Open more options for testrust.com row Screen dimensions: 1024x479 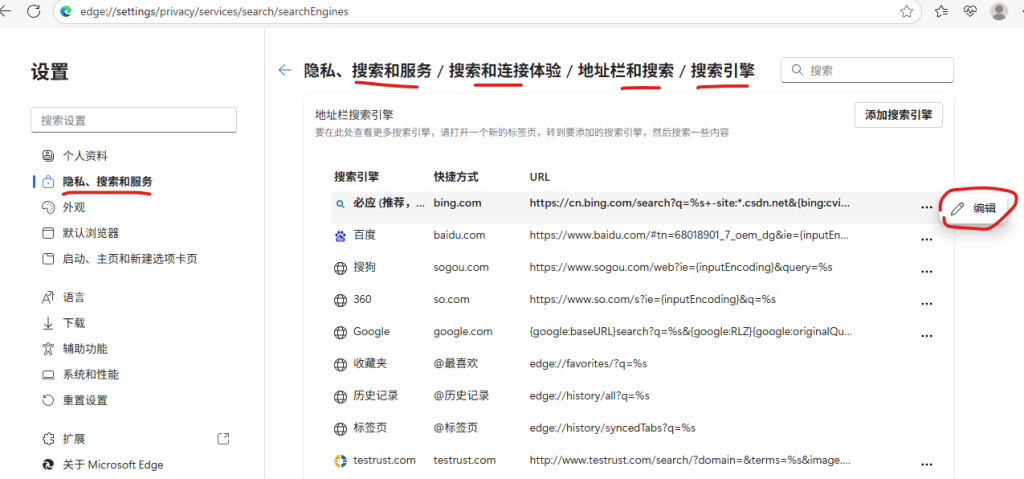pyautogui.click(x=926, y=464)
